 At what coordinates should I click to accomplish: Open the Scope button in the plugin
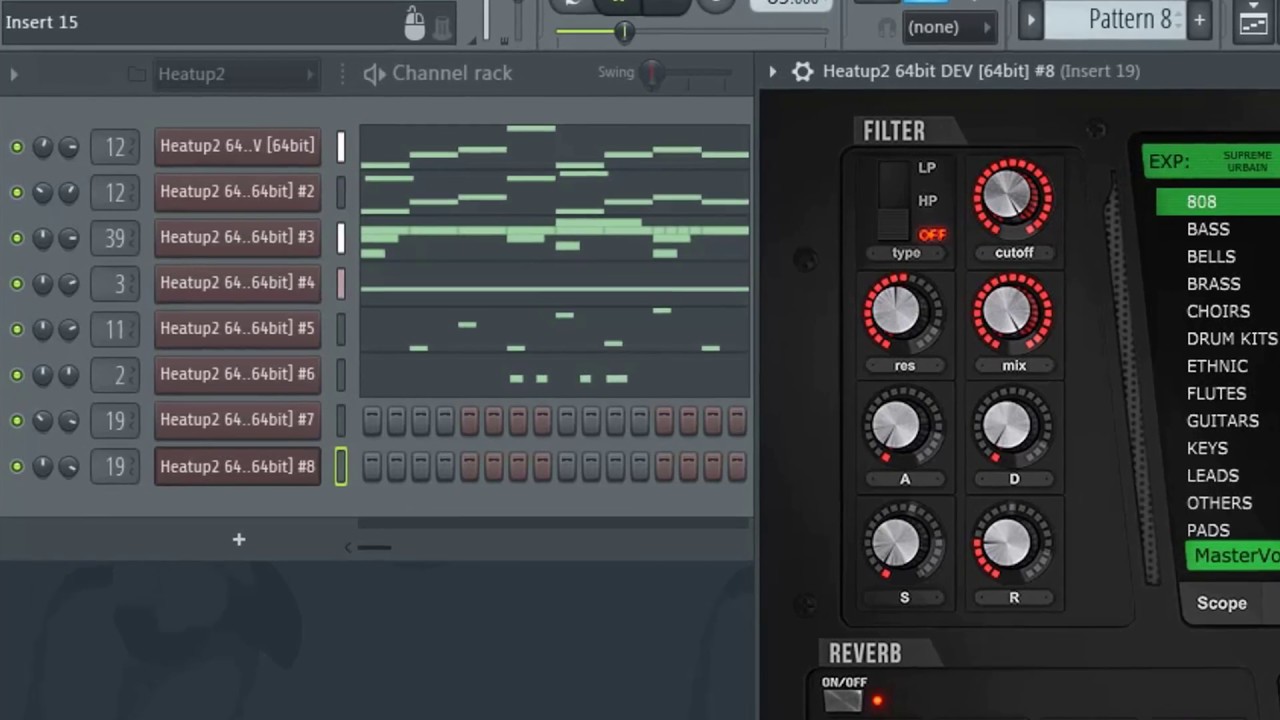click(x=1222, y=603)
